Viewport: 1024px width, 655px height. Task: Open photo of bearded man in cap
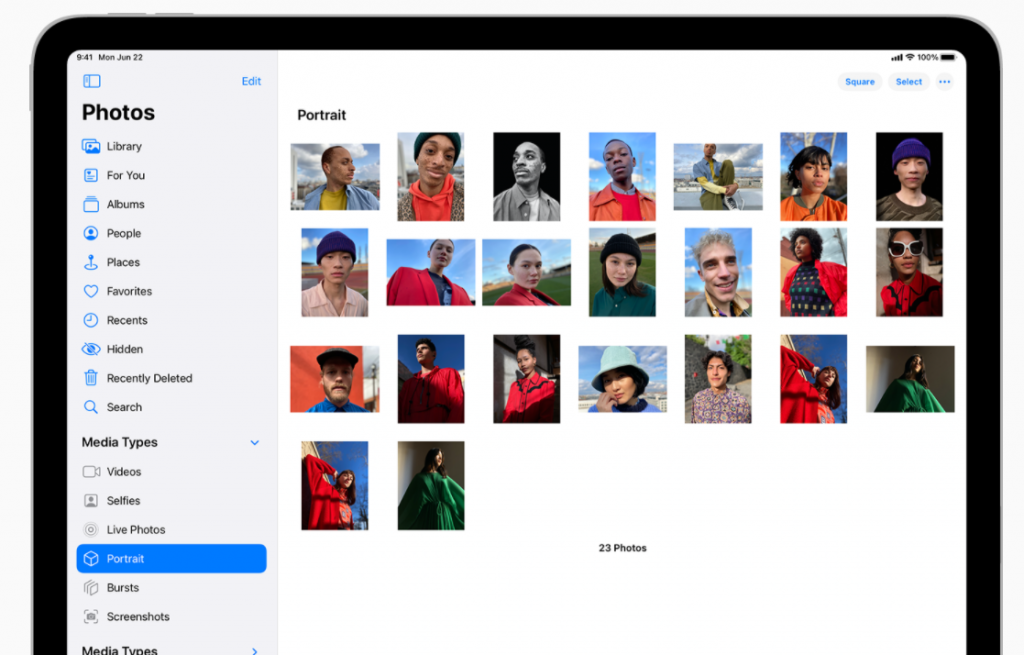tap(334, 379)
